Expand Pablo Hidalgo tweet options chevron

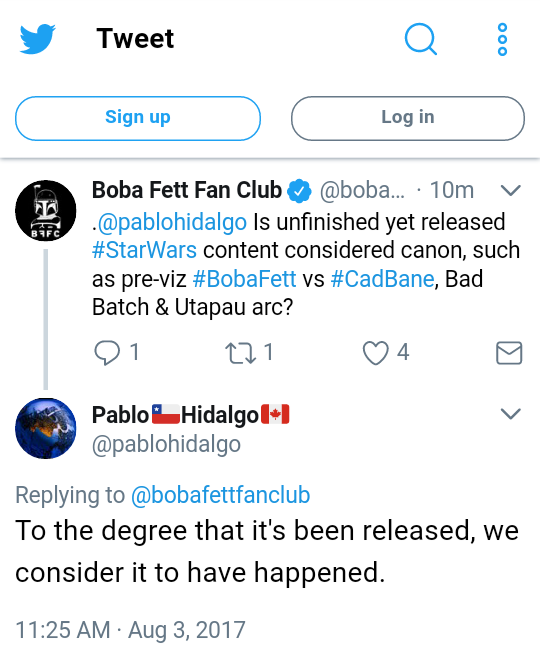510,413
